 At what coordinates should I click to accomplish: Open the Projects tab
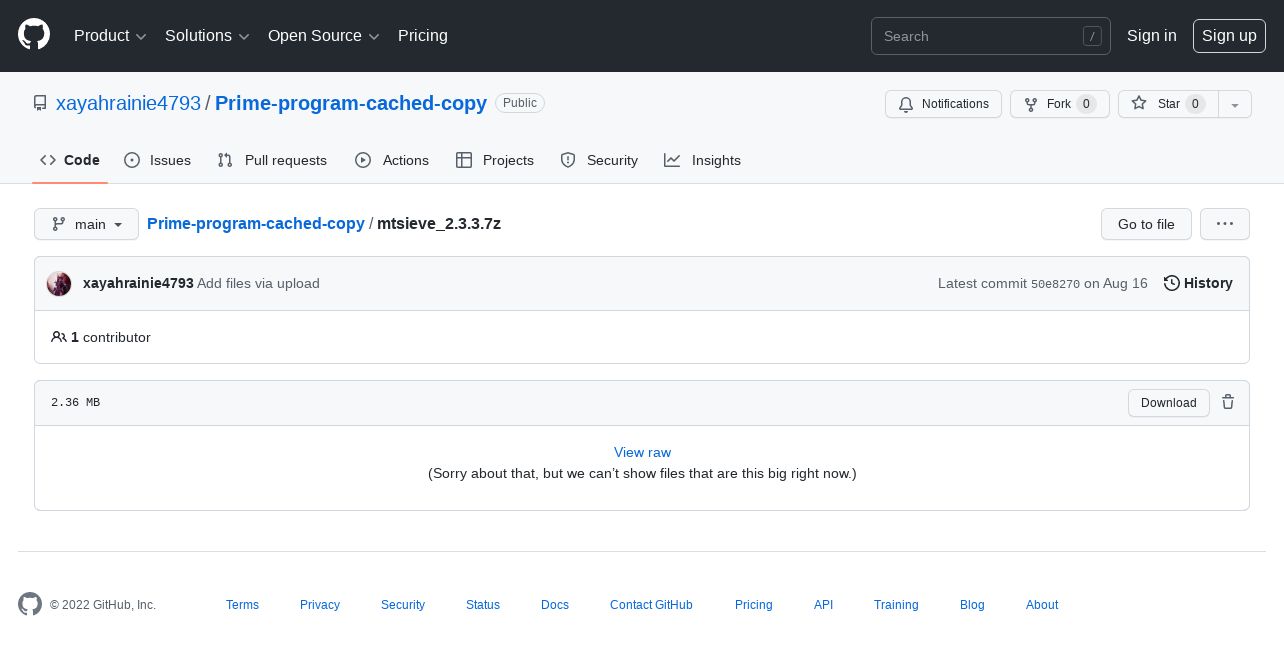[495, 160]
